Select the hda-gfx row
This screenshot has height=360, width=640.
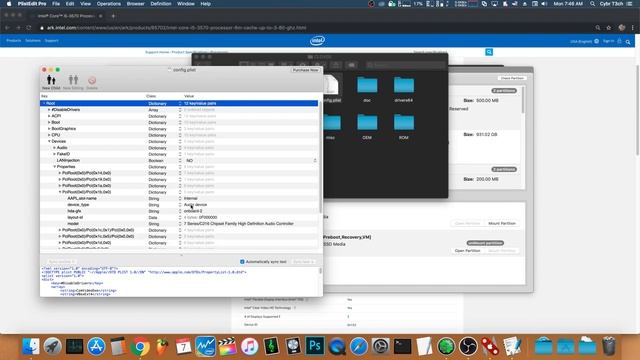coord(179,211)
